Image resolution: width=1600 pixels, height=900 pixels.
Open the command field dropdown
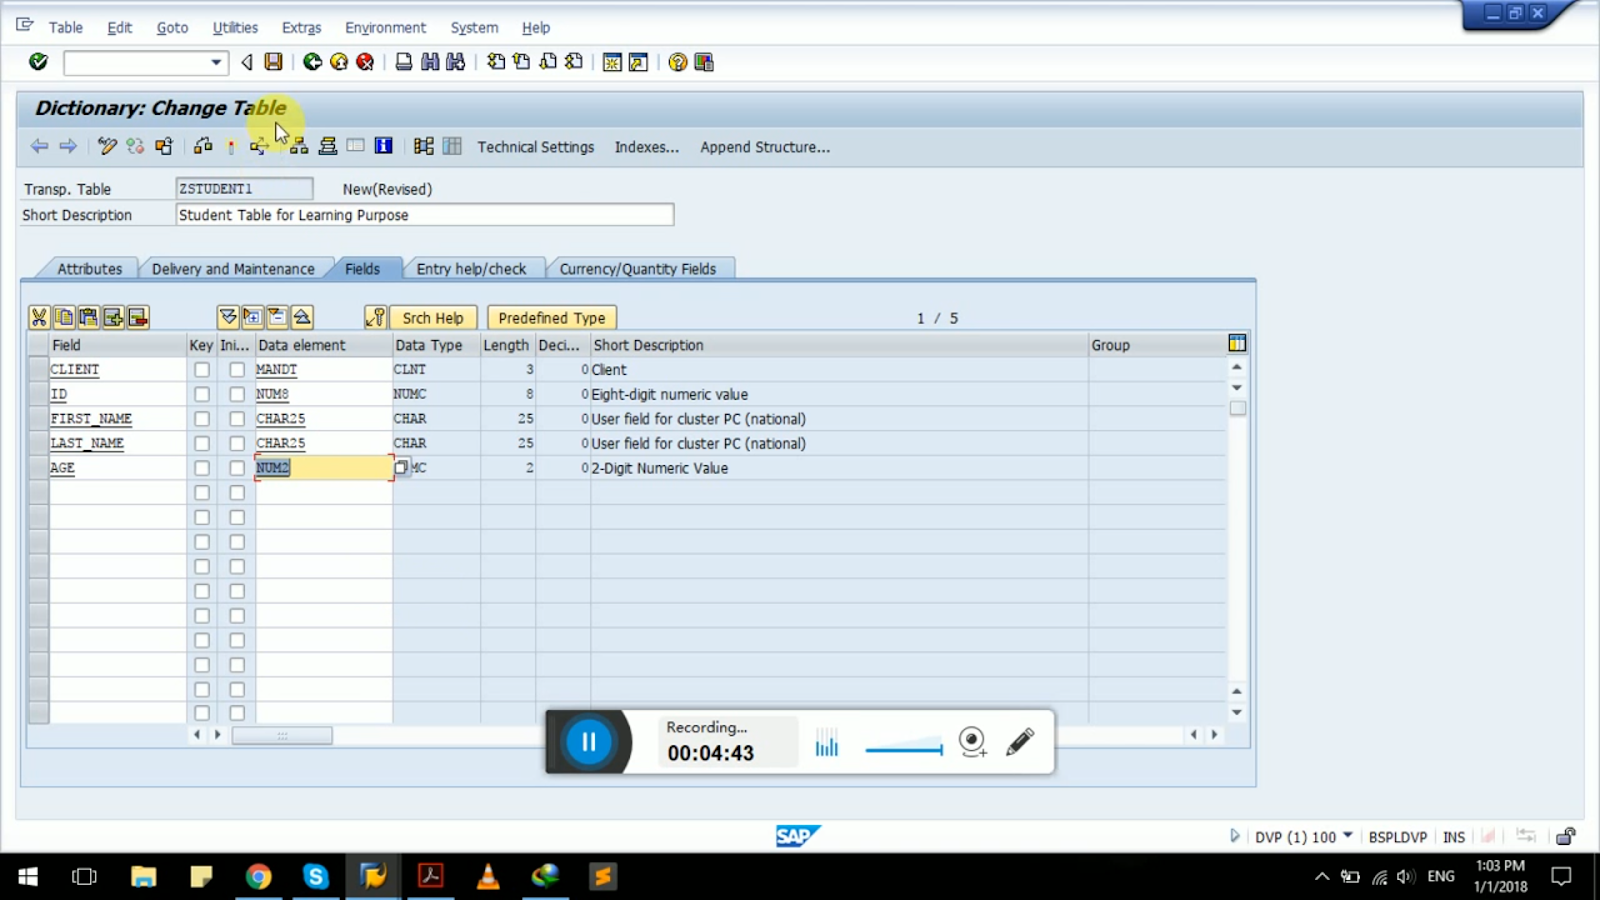(216, 62)
